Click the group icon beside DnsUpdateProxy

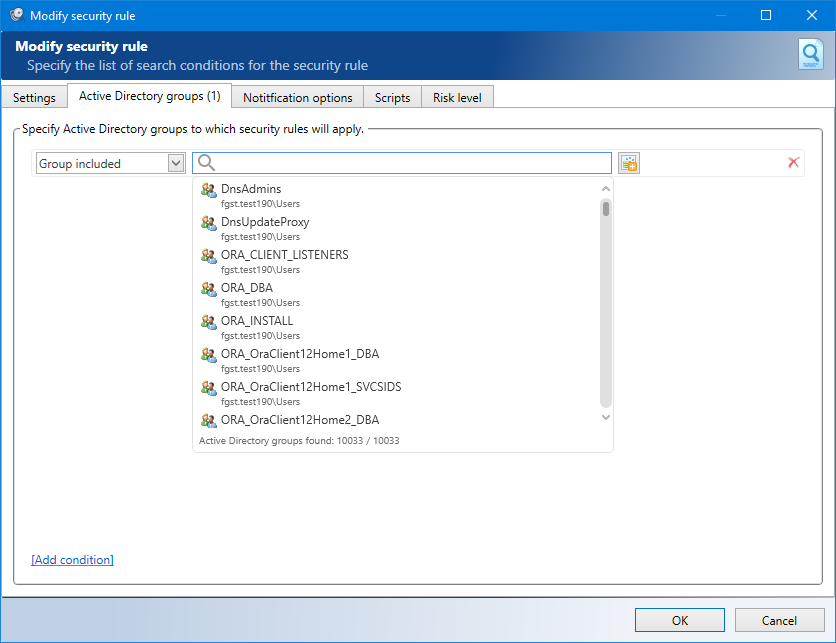point(208,222)
